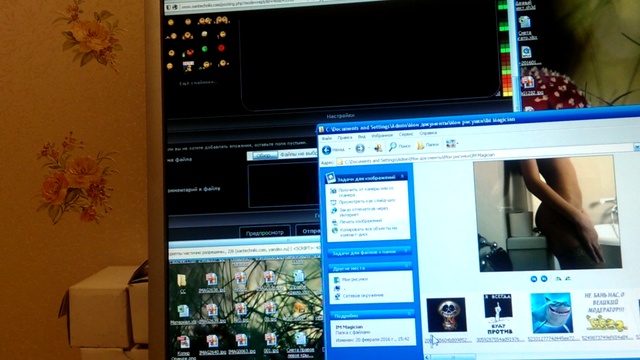Toggle the Папки folders pane button
The width and height of the screenshot is (640, 360).
pos(427,145)
